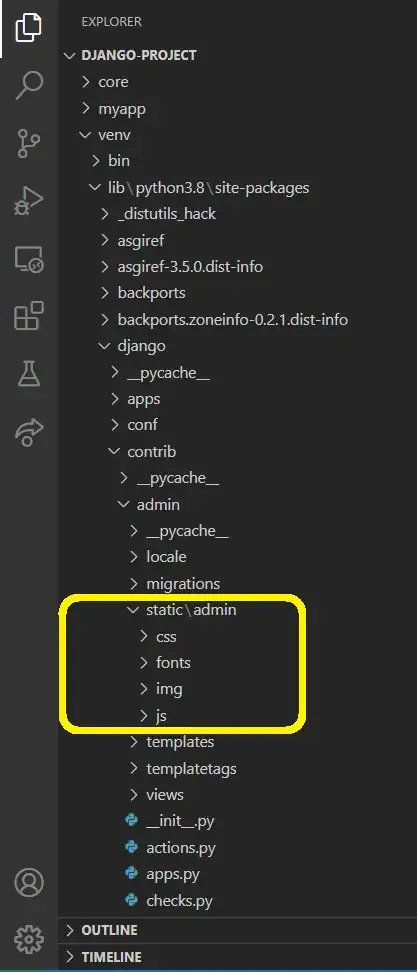Expand the OUTLINE section
This screenshot has height=972, width=417.
pyautogui.click(x=238, y=930)
